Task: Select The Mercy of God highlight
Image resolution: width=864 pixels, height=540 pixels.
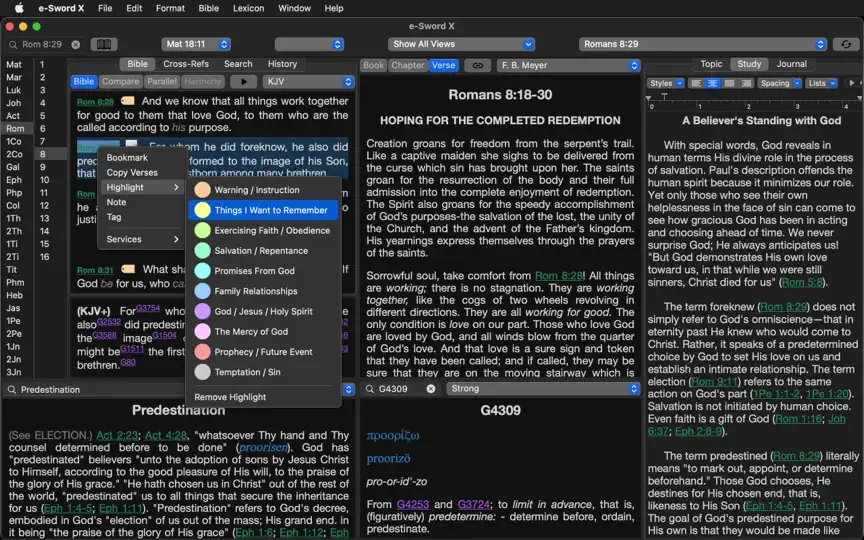Action: (263, 332)
